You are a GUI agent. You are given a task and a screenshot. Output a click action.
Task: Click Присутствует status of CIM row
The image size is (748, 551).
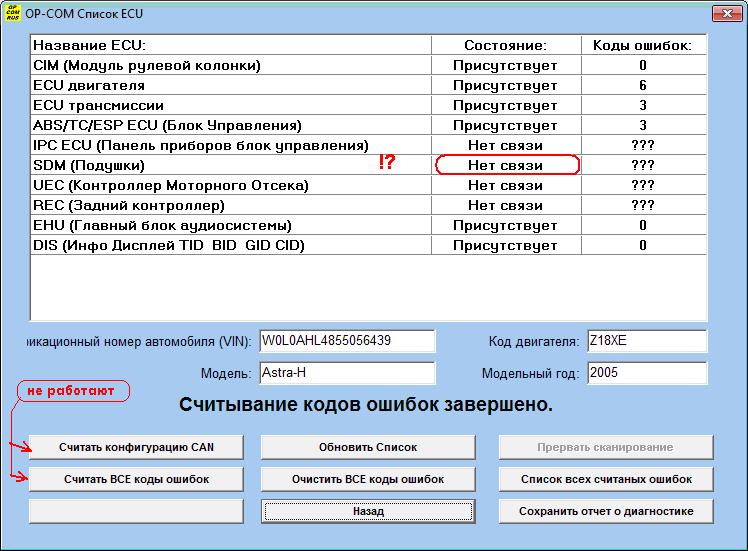point(506,65)
